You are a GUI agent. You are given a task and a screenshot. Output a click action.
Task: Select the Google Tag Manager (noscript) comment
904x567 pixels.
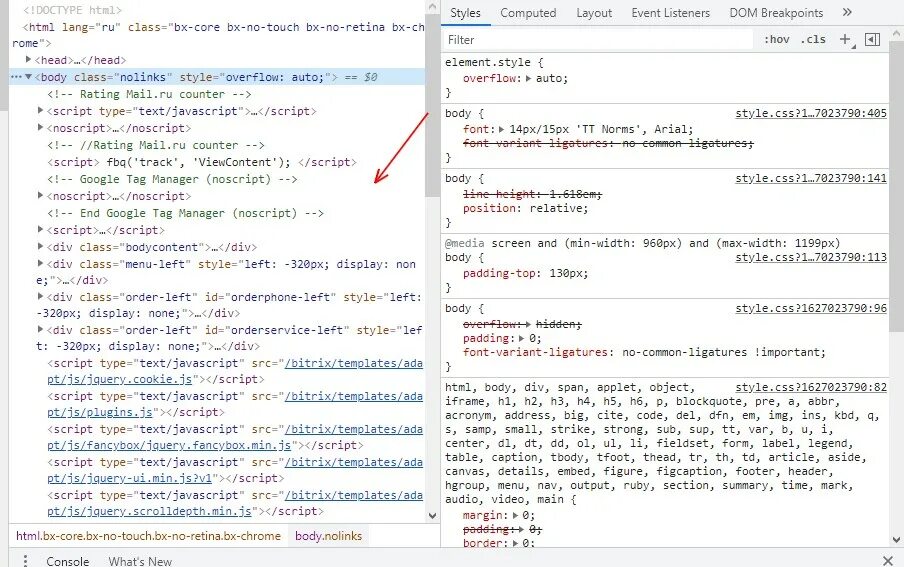[x=172, y=179]
